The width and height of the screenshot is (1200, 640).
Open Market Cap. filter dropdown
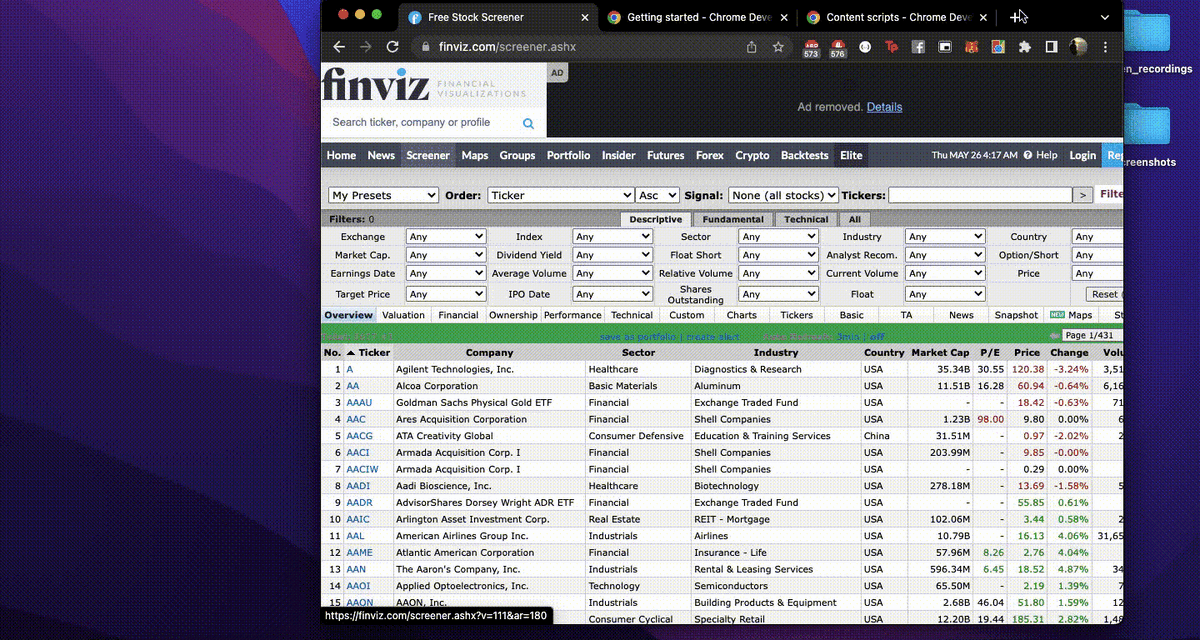(446, 255)
